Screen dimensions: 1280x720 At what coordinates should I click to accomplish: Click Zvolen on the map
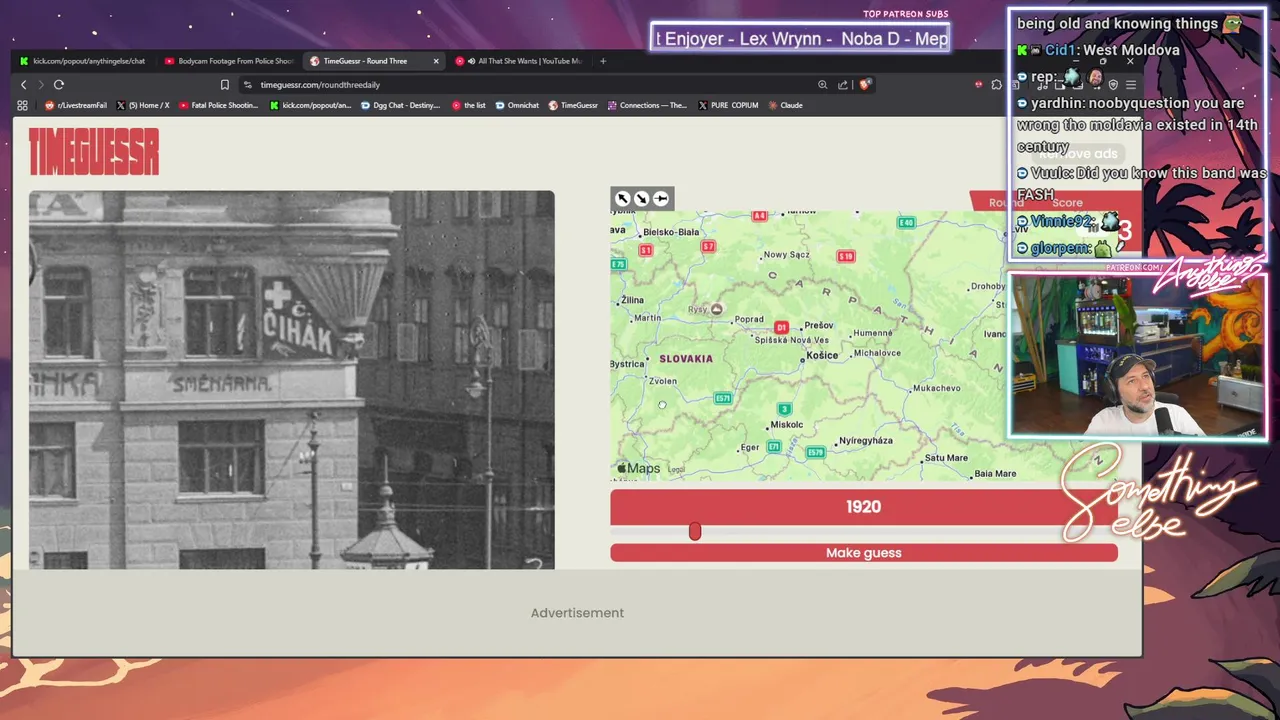(663, 381)
